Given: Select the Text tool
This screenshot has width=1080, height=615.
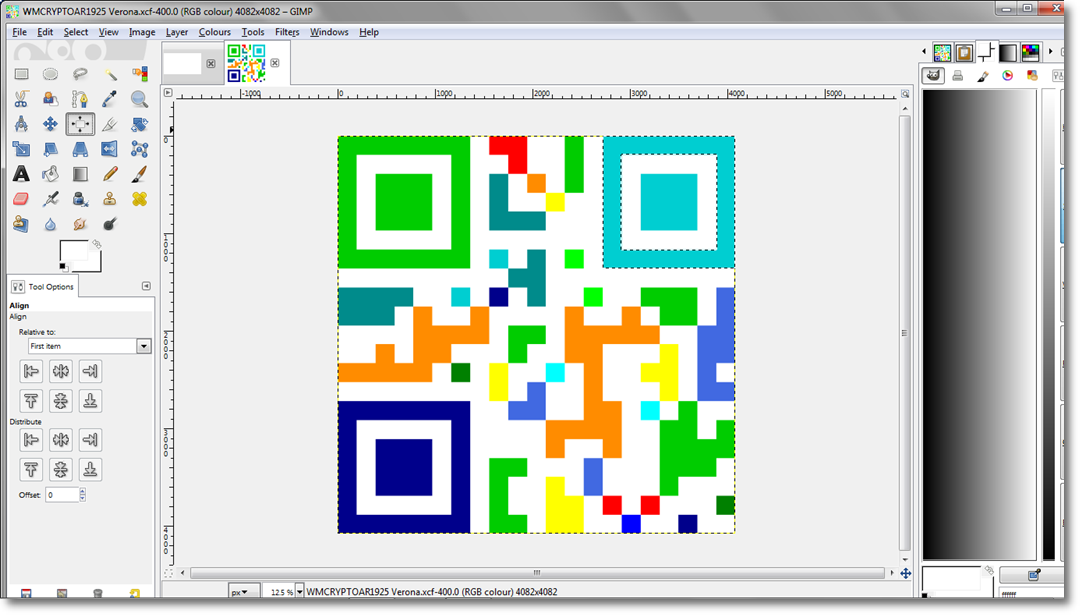Looking at the screenshot, I should pyautogui.click(x=21, y=174).
